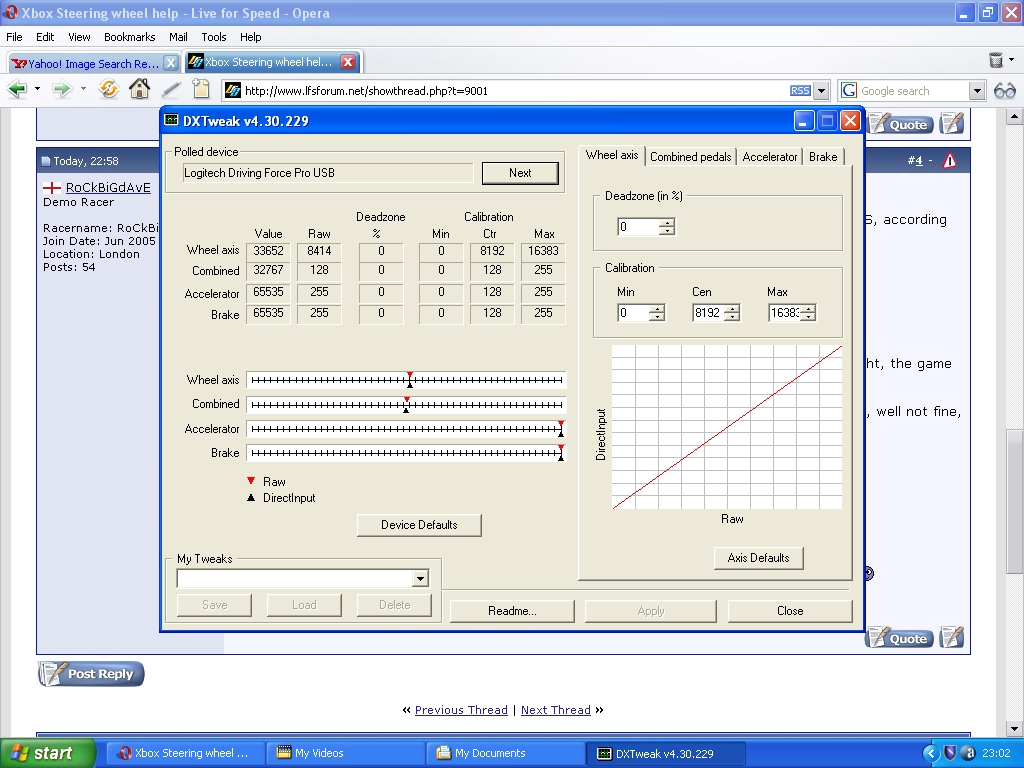Click the binoculars find icon
This screenshot has height=768, width=1024.
tap(1004, 91)
